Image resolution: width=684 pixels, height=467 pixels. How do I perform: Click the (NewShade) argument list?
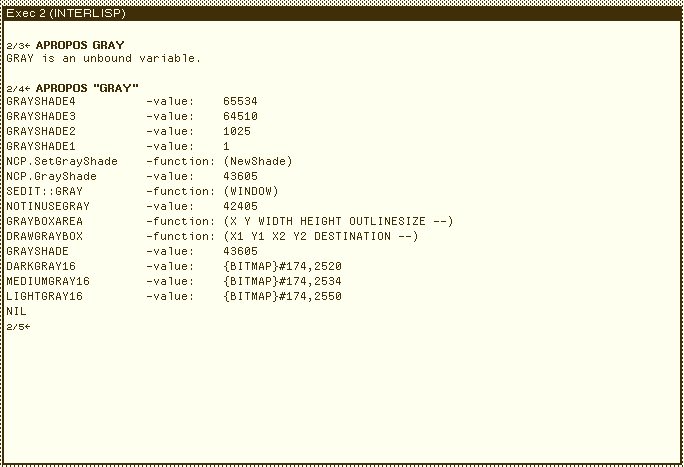pyautogui.click(x=258, y=161)
